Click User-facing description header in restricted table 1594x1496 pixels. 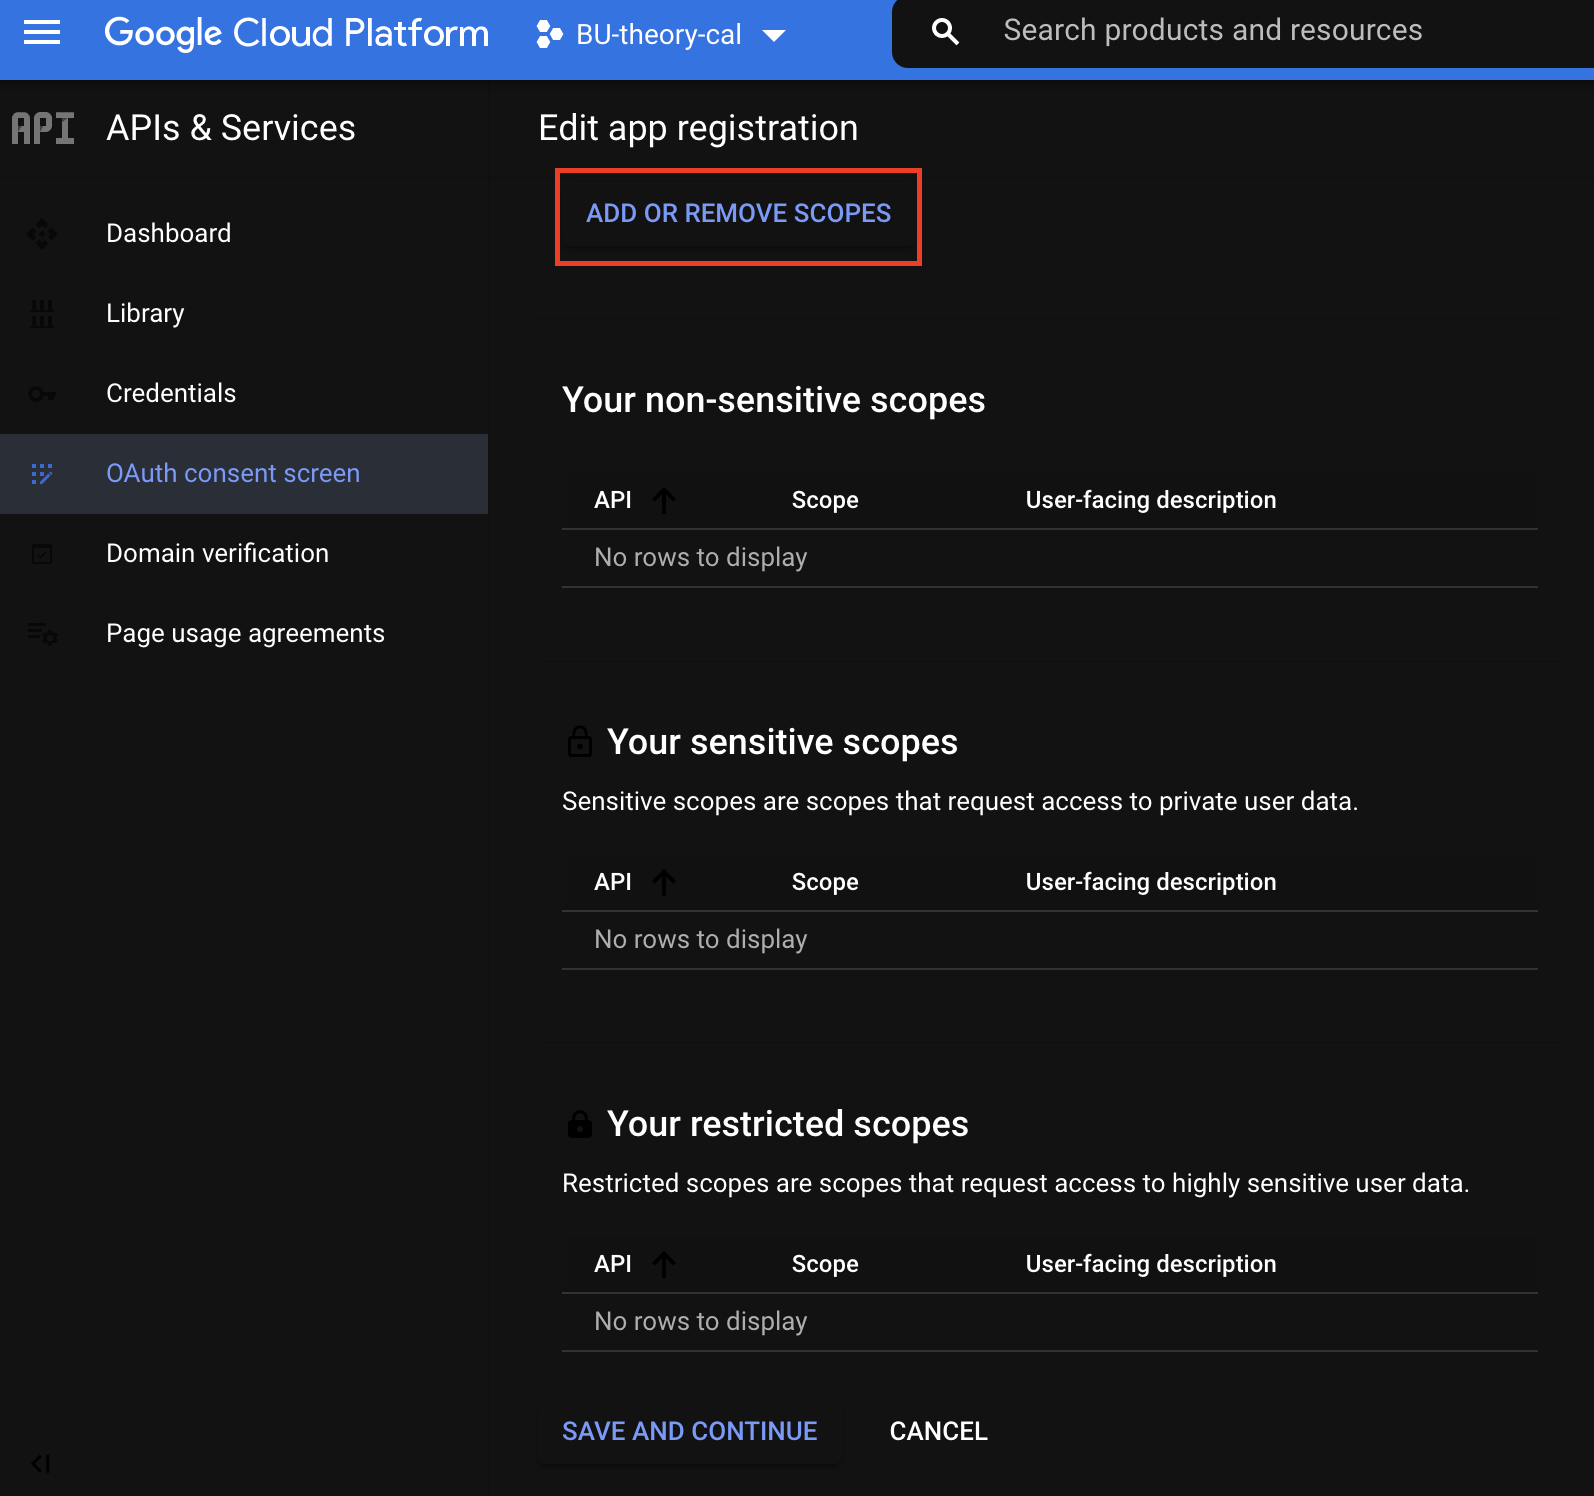(1151, 1264)
